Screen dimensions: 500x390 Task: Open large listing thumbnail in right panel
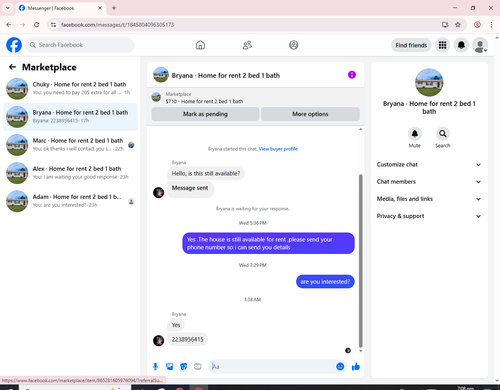(x=429, y=83)
